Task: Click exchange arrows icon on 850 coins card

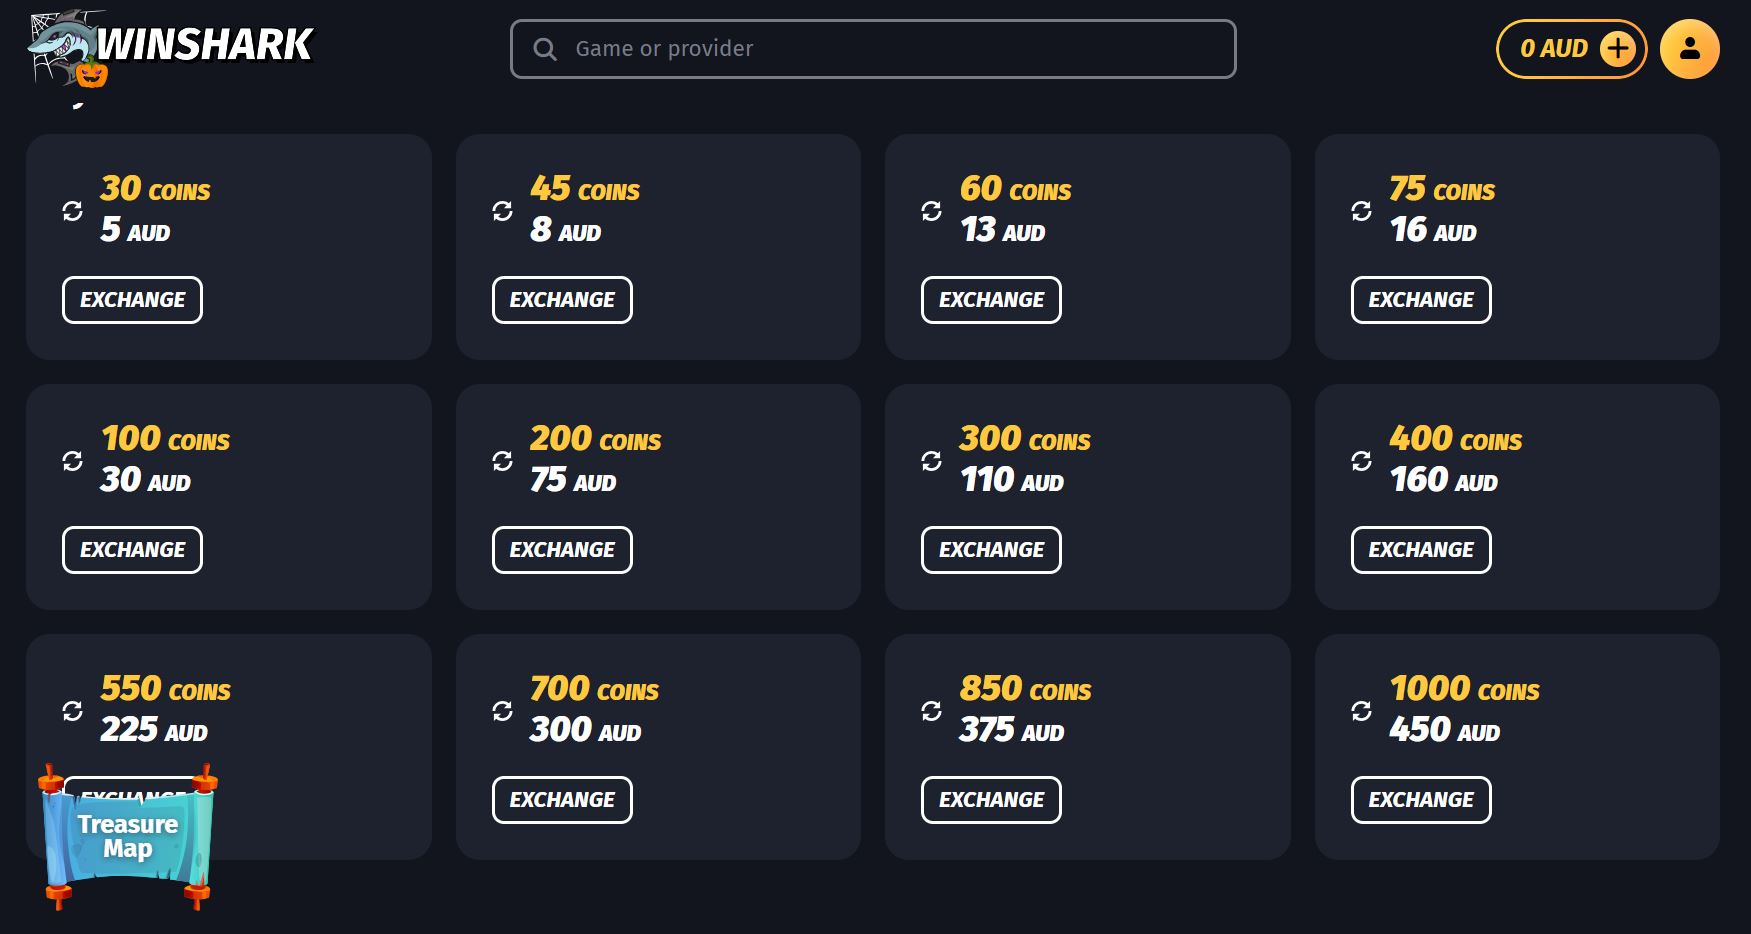Action: [931, 711]
